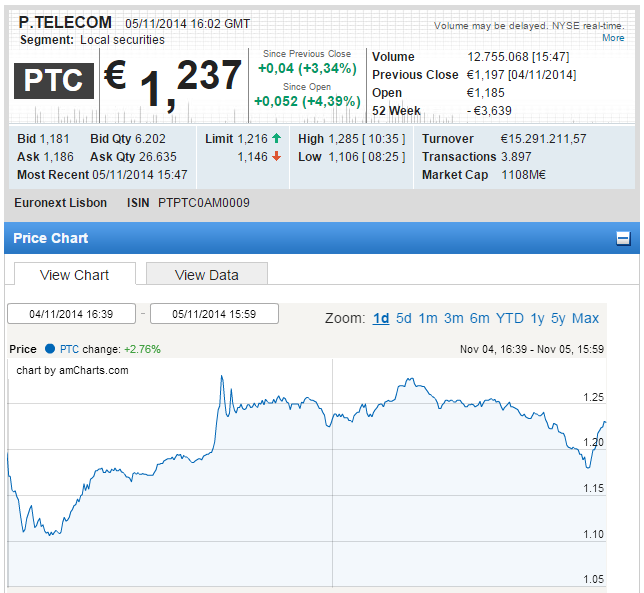The image size is (644, 593).
Task: Click the Bid Qty value 6.202
Action: click(x=150, y=139)
